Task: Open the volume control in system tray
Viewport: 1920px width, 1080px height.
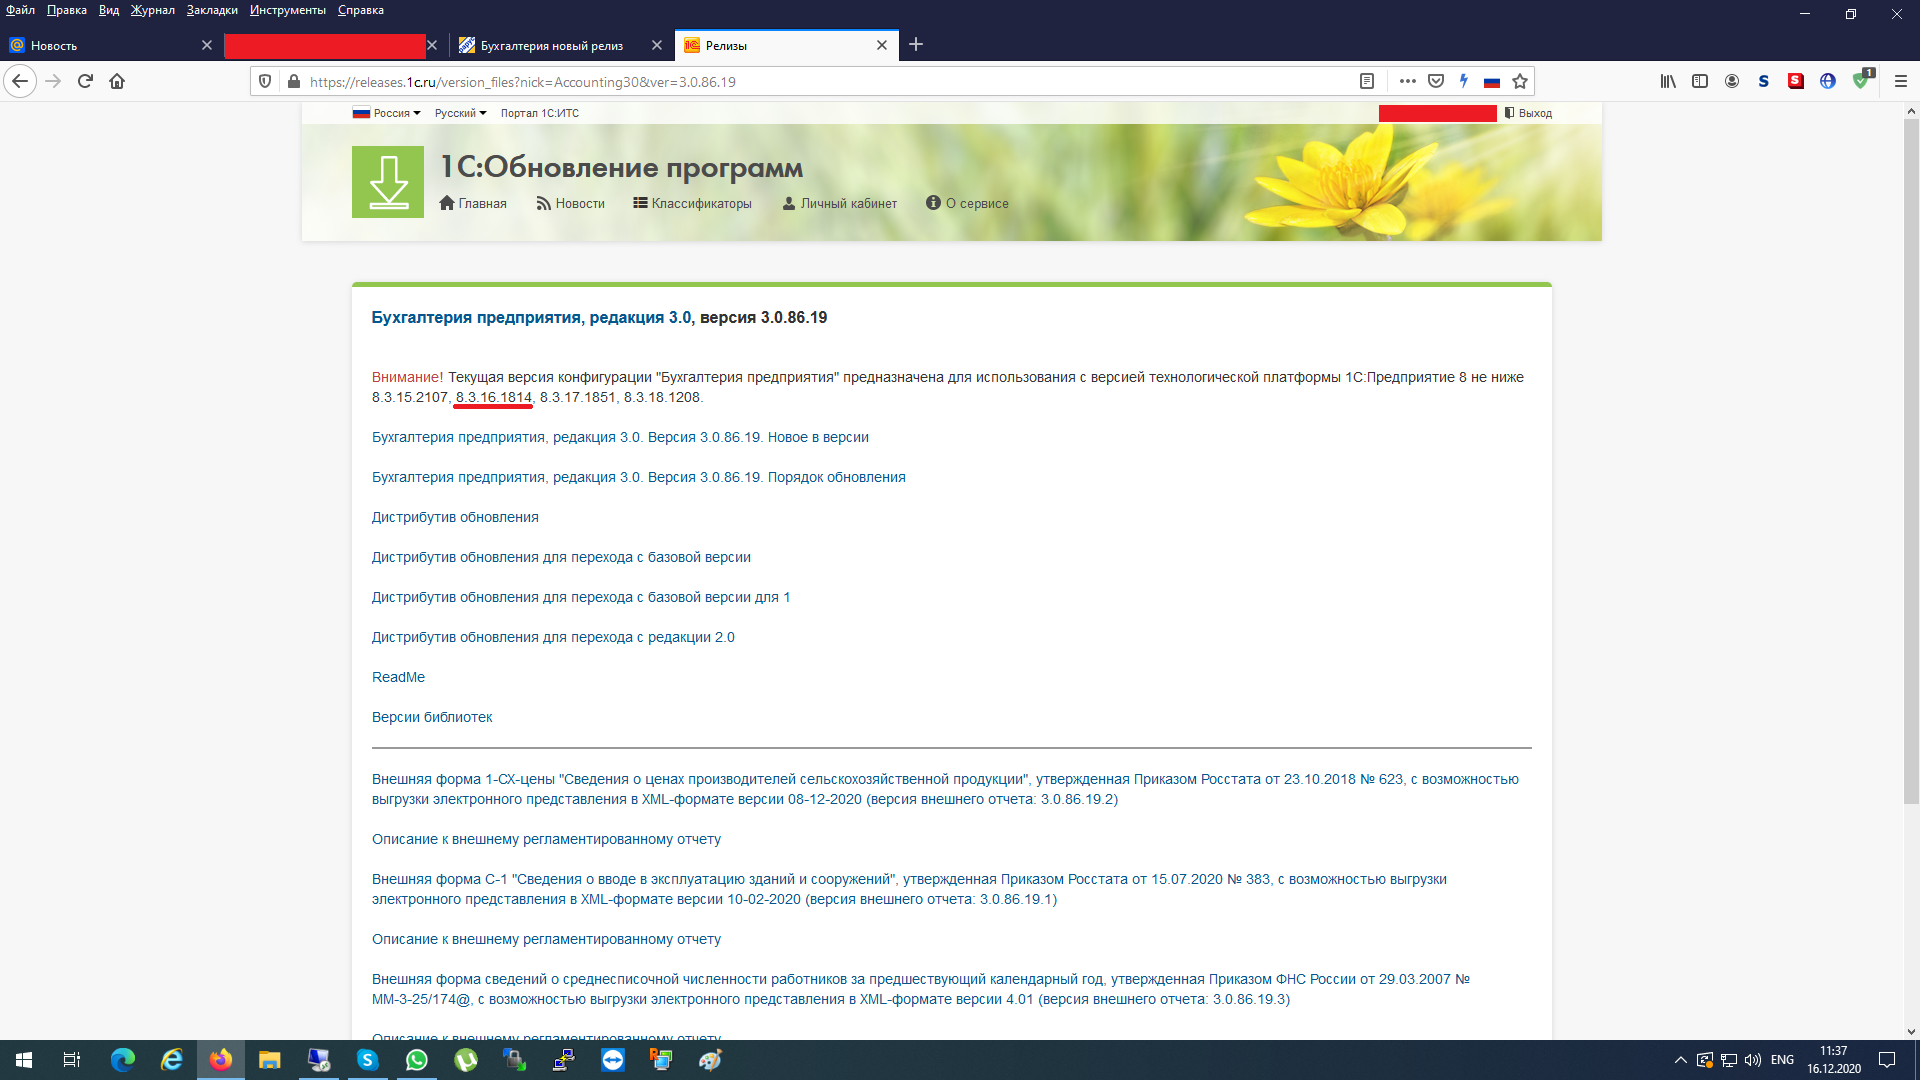Action: 1753,1060
